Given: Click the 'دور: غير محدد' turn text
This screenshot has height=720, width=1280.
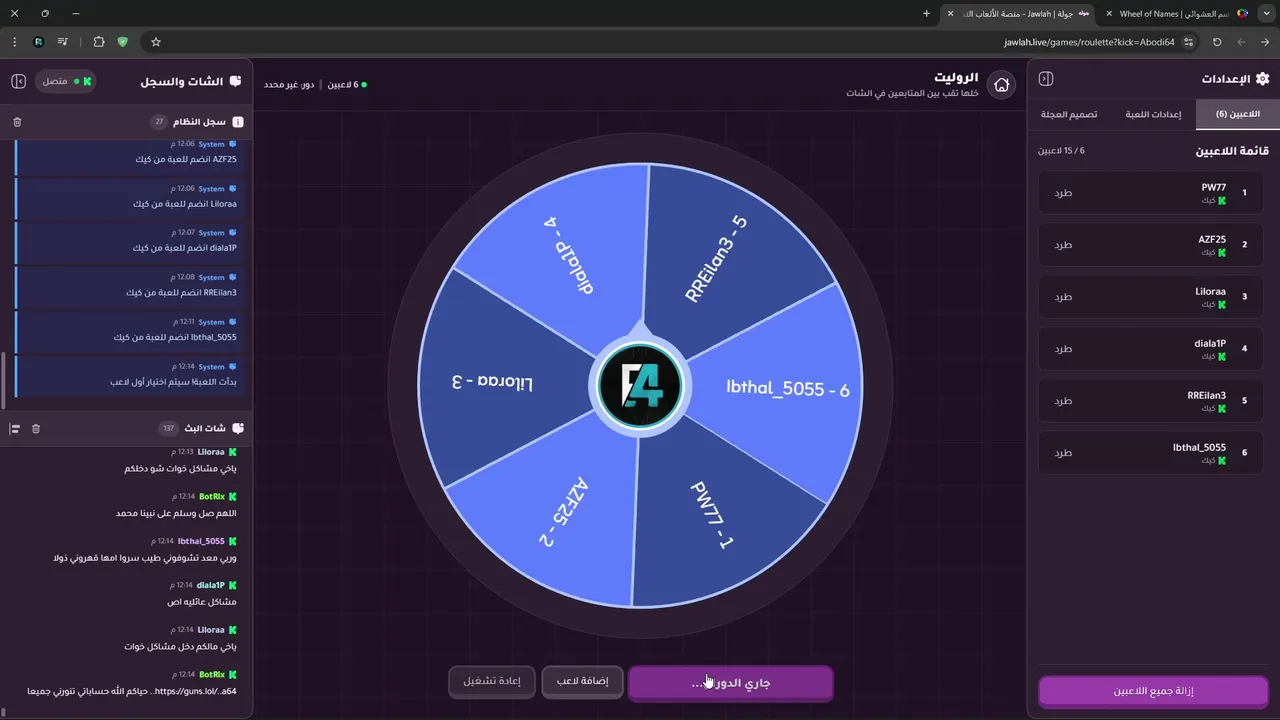Looking at the screenshot, I should [289, 84].
